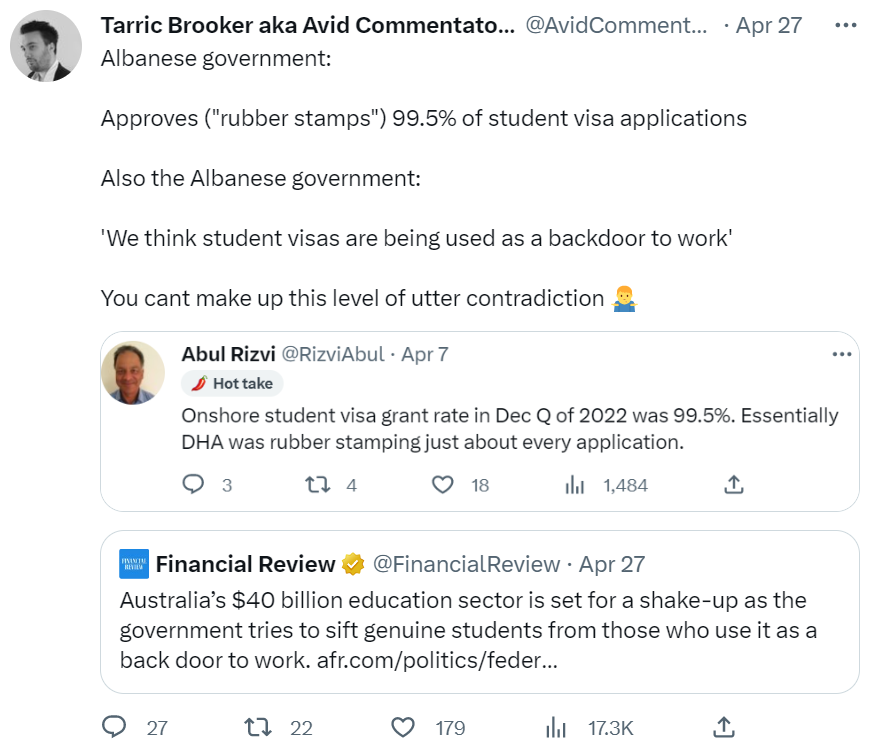This screenshot has height=746, width=869.
Task: Click Abul Rizvi's profile photo
Action: click(133, 373)
